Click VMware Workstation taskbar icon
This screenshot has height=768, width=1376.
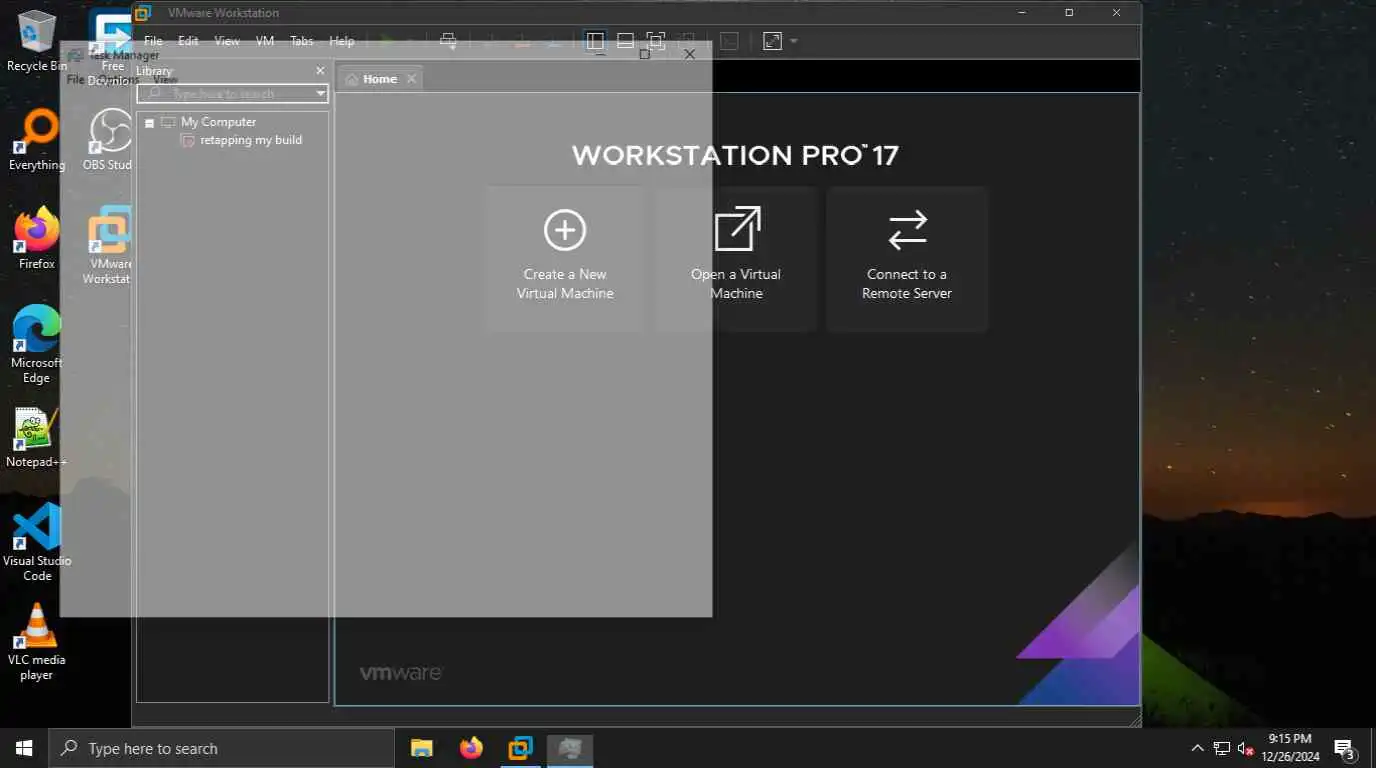[521, 748]
